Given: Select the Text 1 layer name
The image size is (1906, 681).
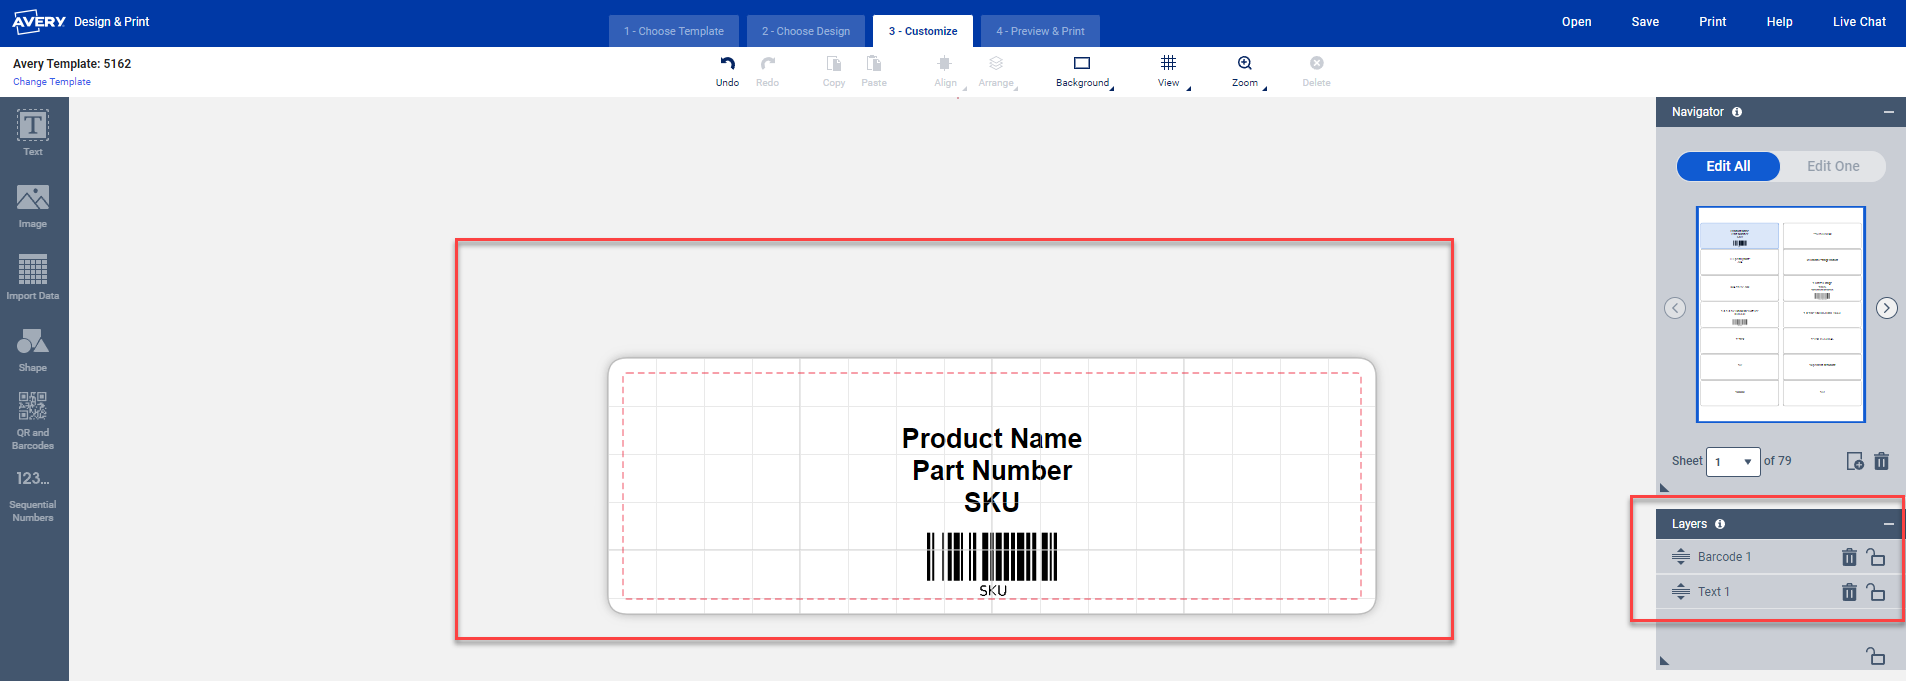Looking at the screenshot, I should [x=1714, y=592].
